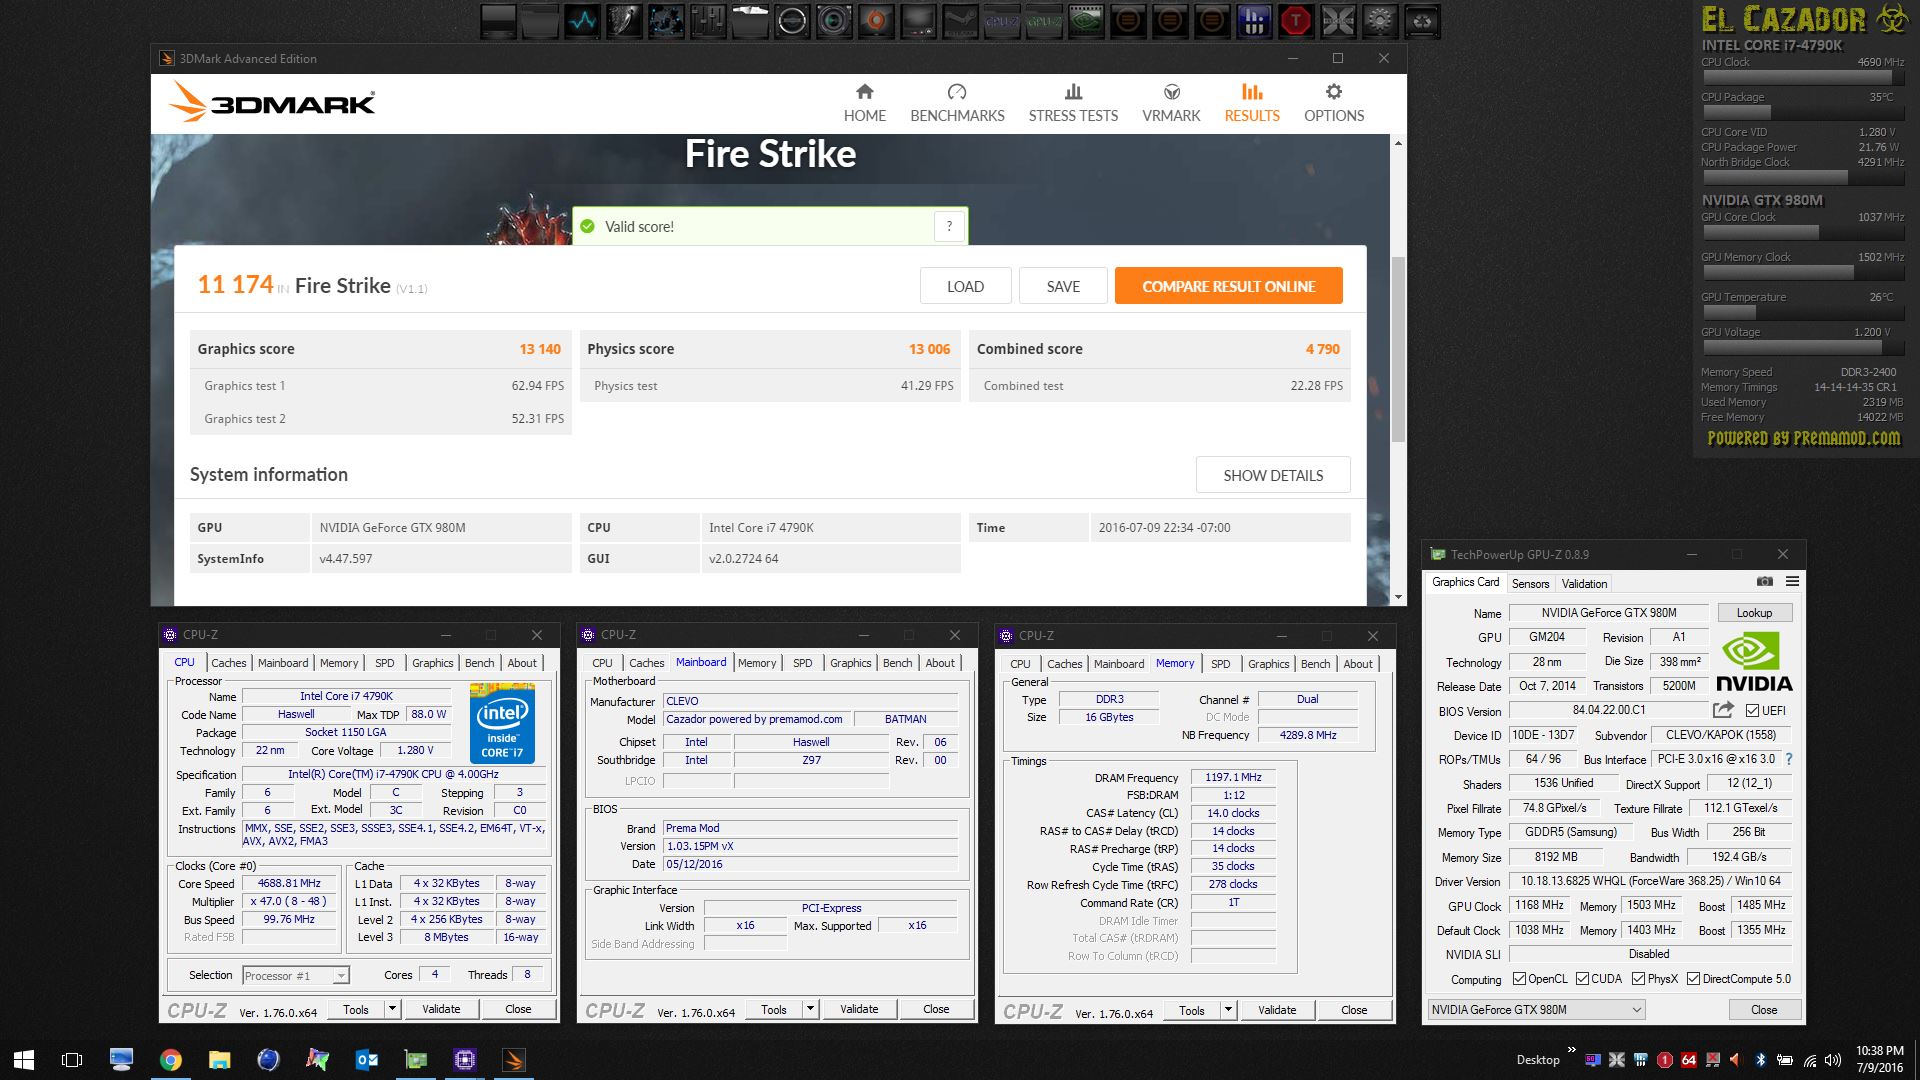Open Stress Tests section
The width and height of the screenshot is (1920, 1080).
[x=1073, y=103]
